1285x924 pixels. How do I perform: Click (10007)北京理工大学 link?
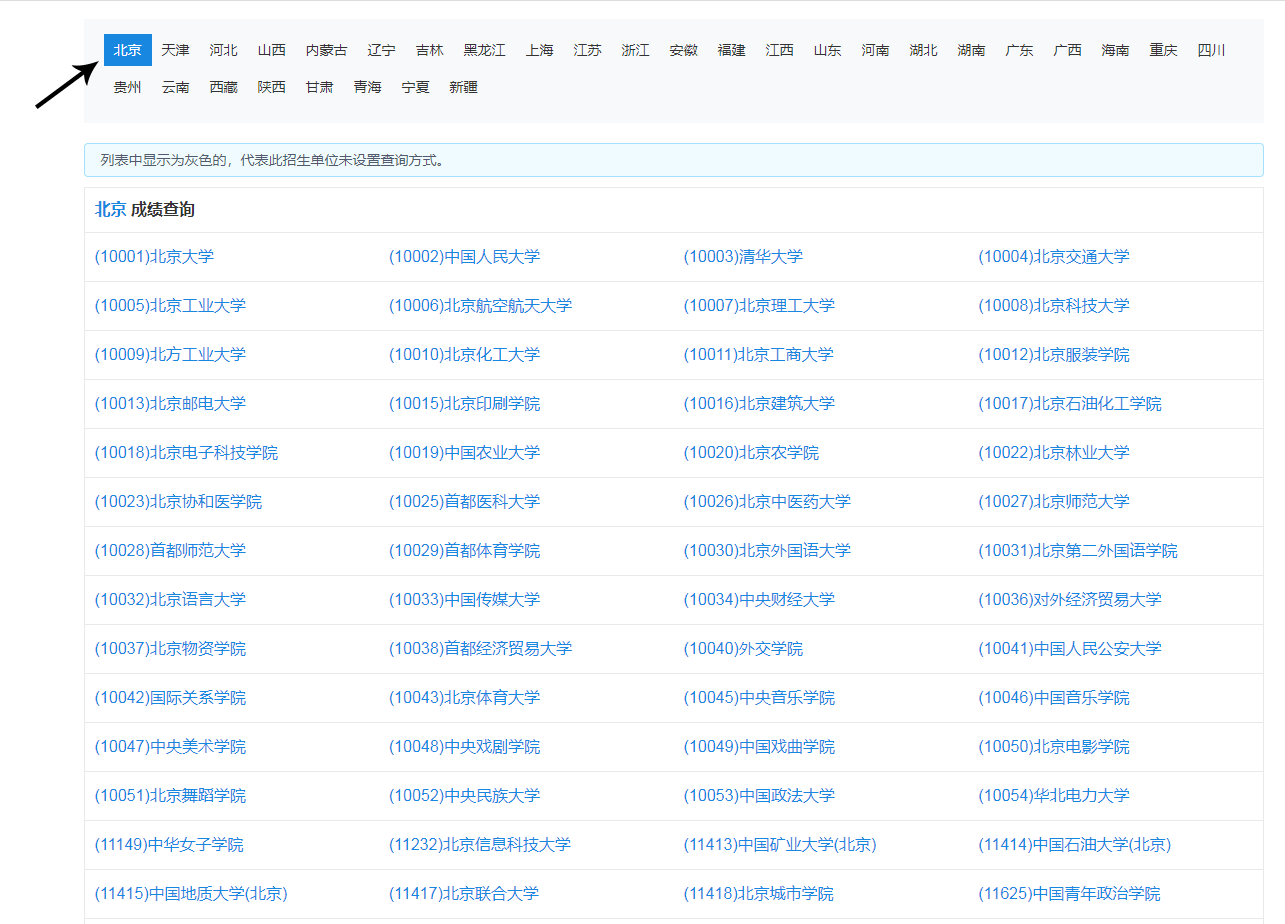click(x=759, y=306)
